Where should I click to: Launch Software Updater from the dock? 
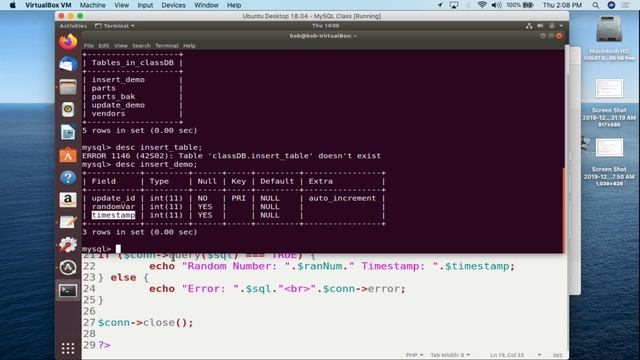(x=68, y=268)
